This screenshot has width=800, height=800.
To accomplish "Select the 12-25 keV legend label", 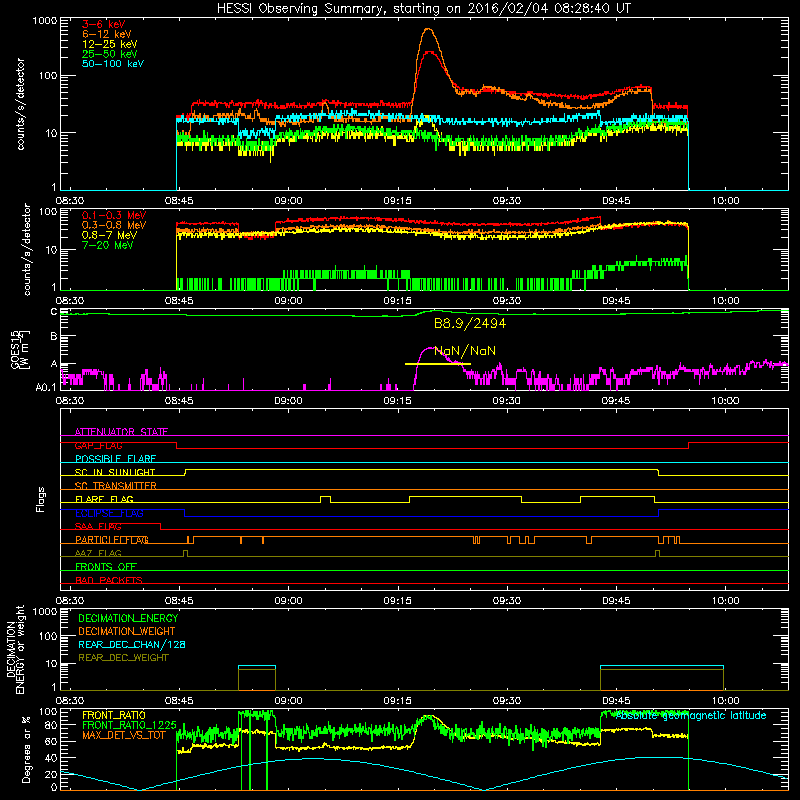I will (110, 44).
